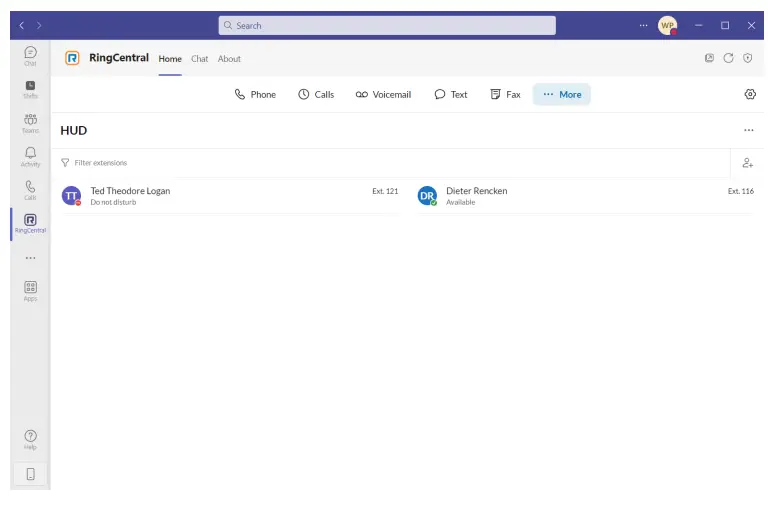Select Ted Theodore Logan's name
Screen dimensions: 768x507
[130, 191]
